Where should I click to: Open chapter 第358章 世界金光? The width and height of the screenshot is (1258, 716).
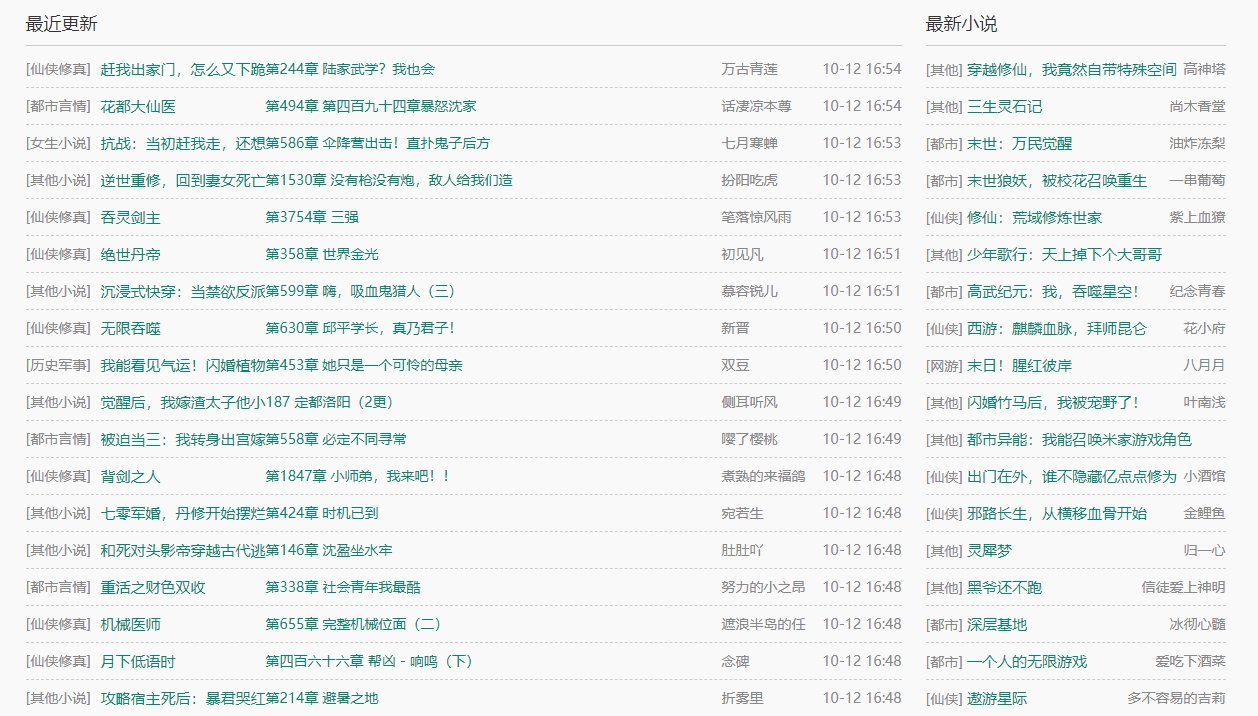point(322,254)
